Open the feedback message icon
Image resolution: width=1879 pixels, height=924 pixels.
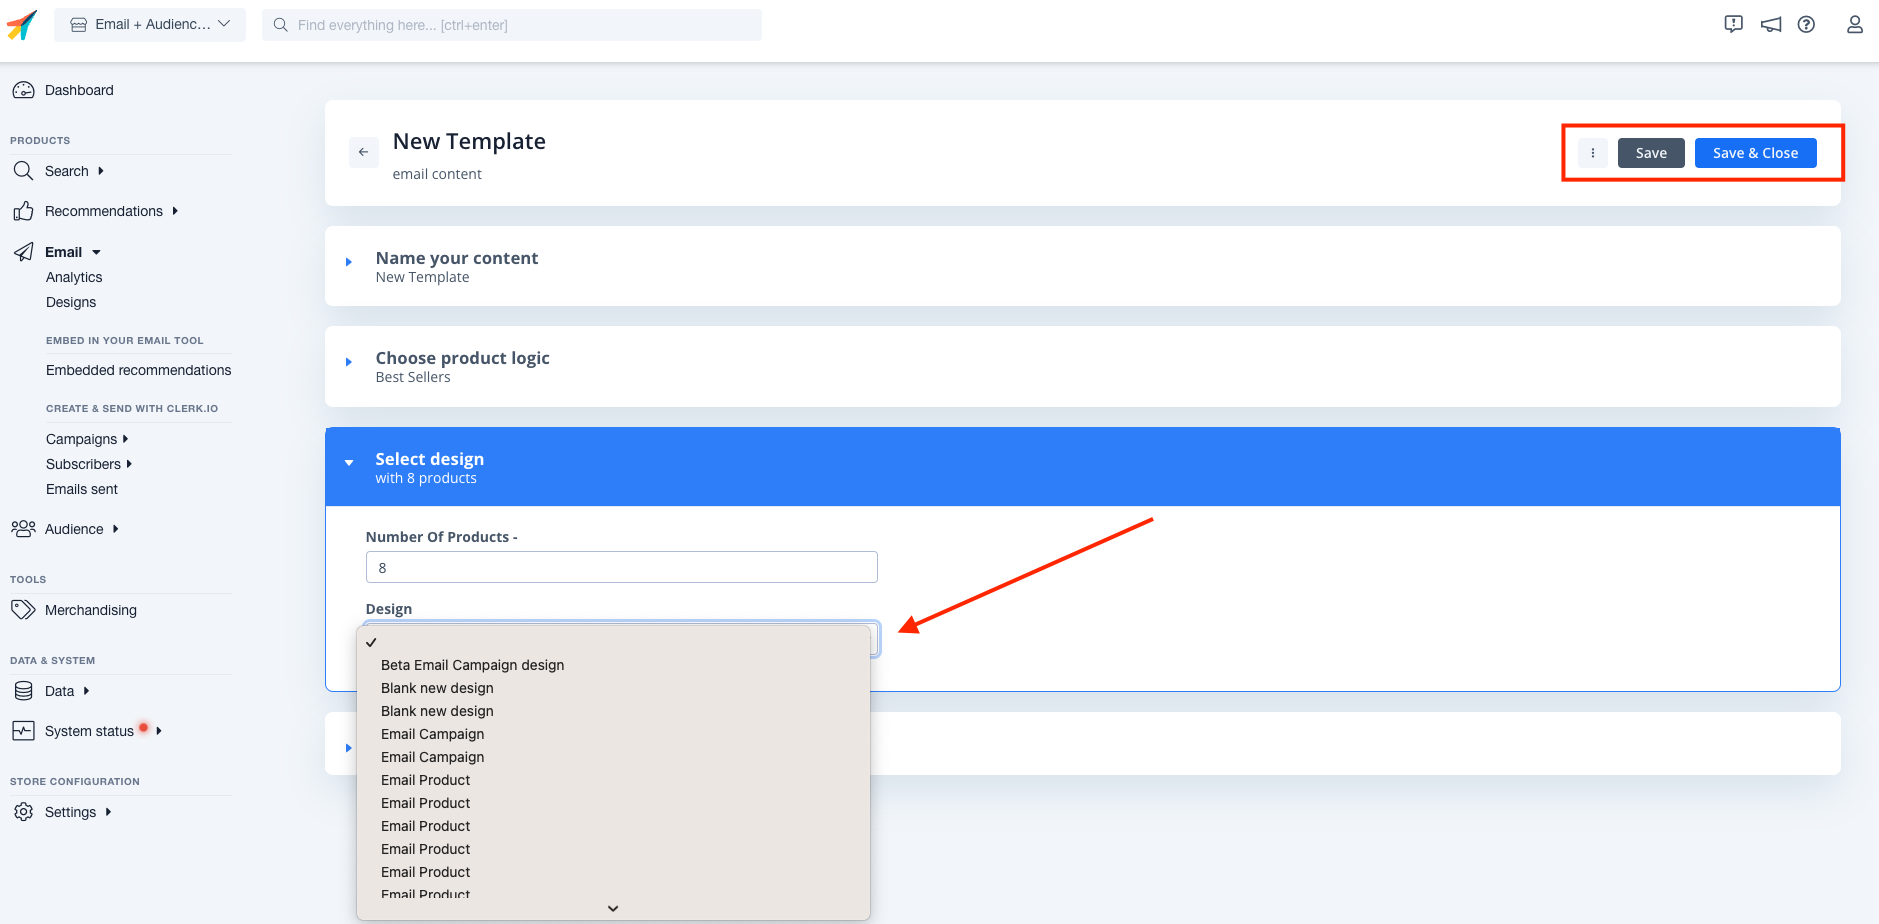(x=1733, y=25)
